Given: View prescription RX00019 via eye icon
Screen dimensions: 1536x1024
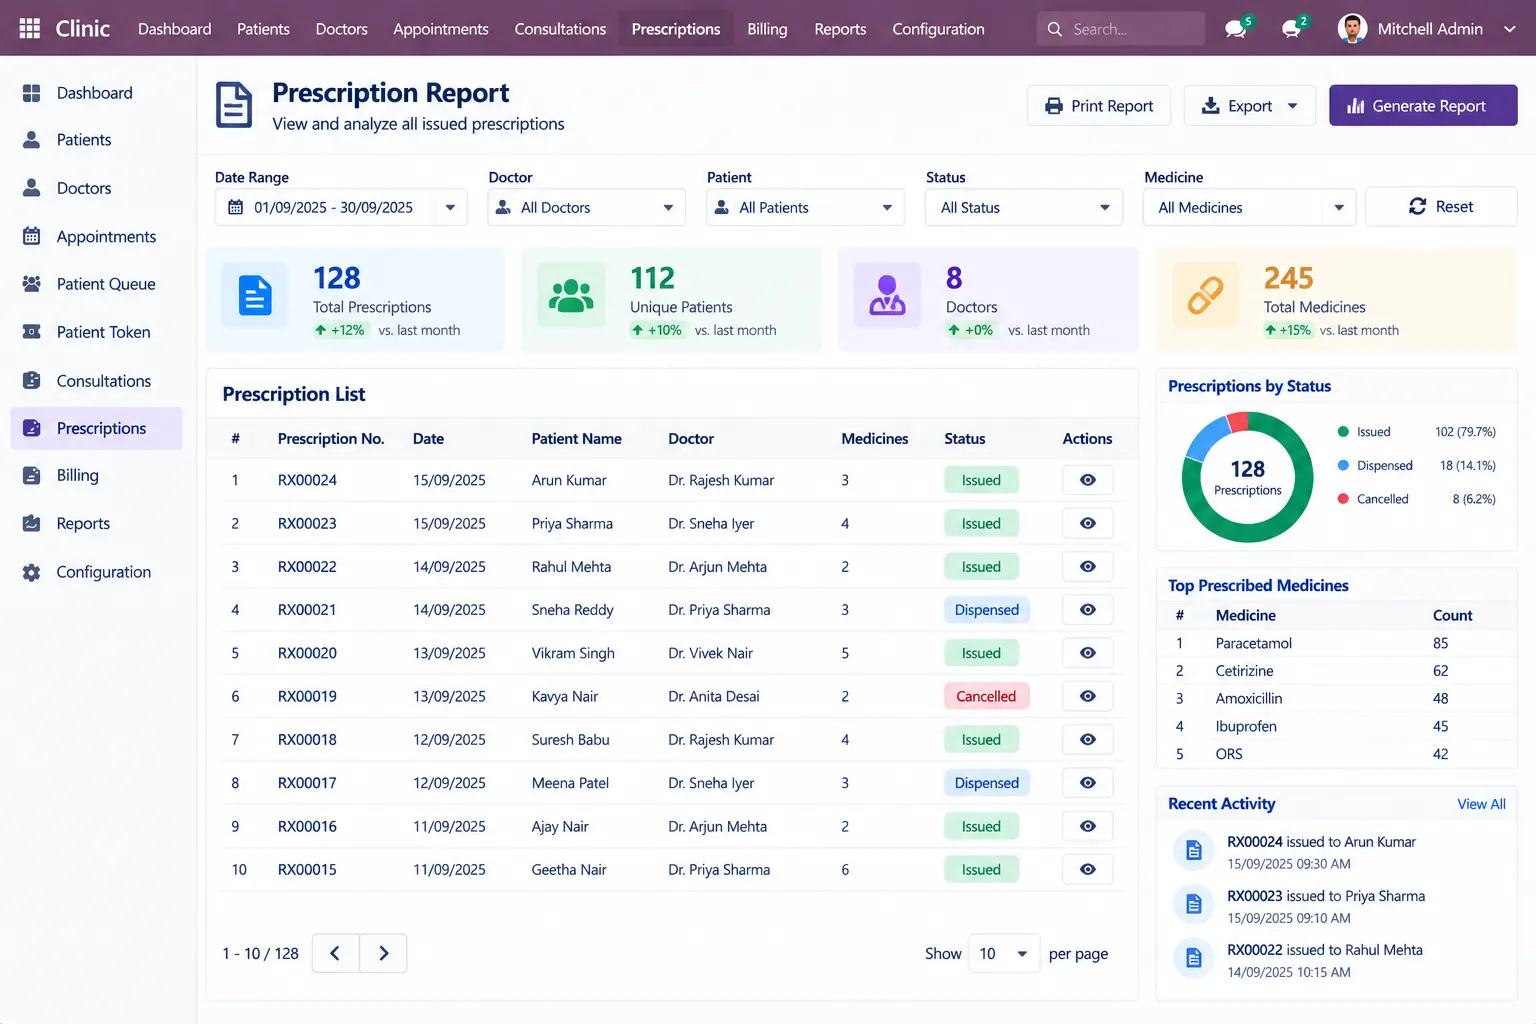Looking at the screenshot, I should [1088, 696].
